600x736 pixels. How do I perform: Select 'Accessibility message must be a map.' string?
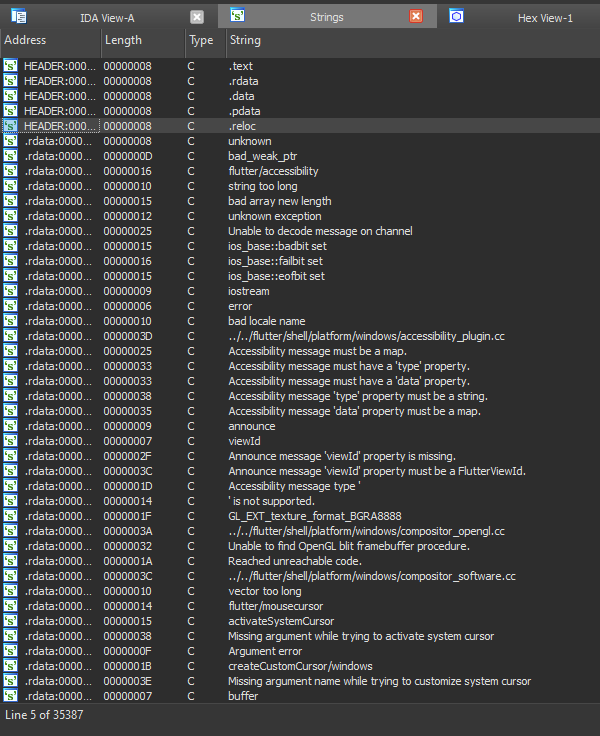click(317, 351)
